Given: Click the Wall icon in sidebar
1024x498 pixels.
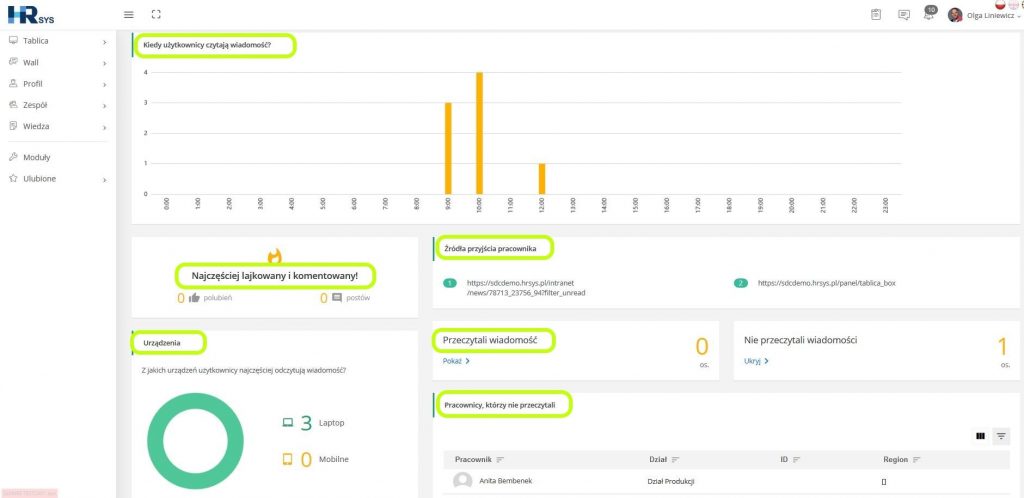Looking at the screenshot, I should tap(13, 62).
